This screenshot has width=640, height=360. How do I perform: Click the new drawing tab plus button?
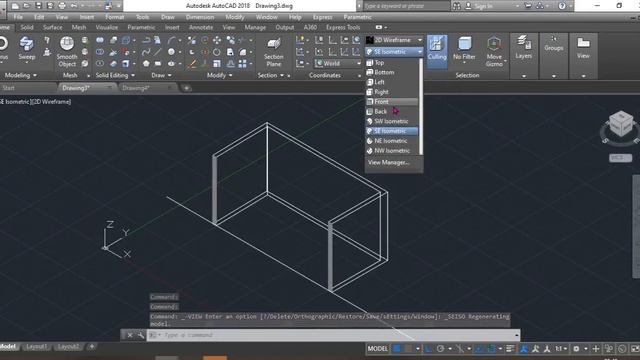186,88
